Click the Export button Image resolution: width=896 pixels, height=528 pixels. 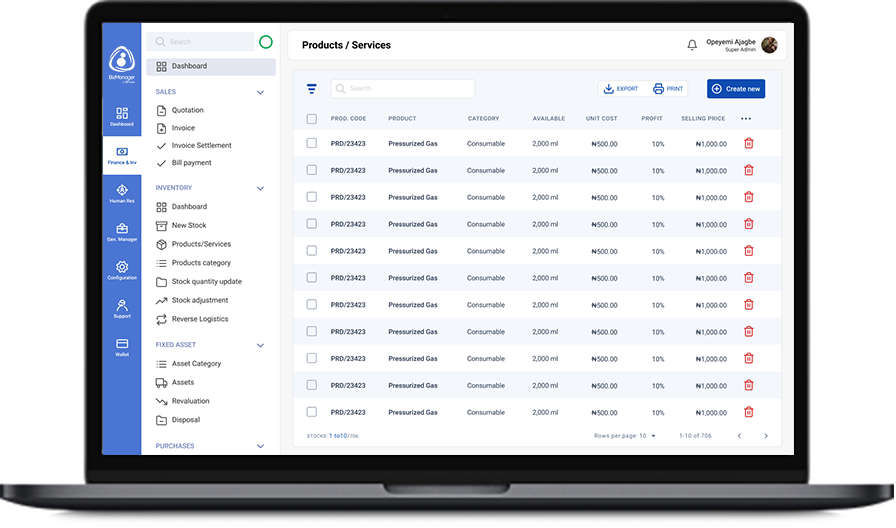tap(621, 89)
